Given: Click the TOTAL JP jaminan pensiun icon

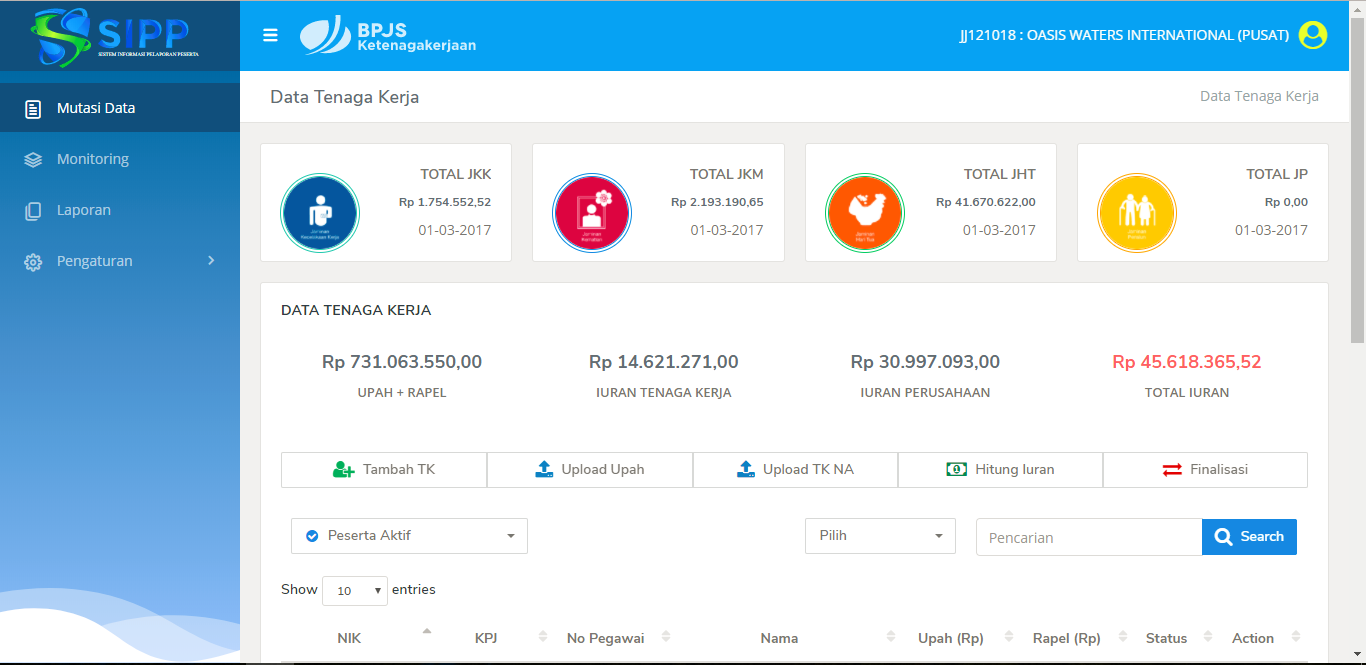Looking at the screenshot, I should click(x=1137, y=212).
